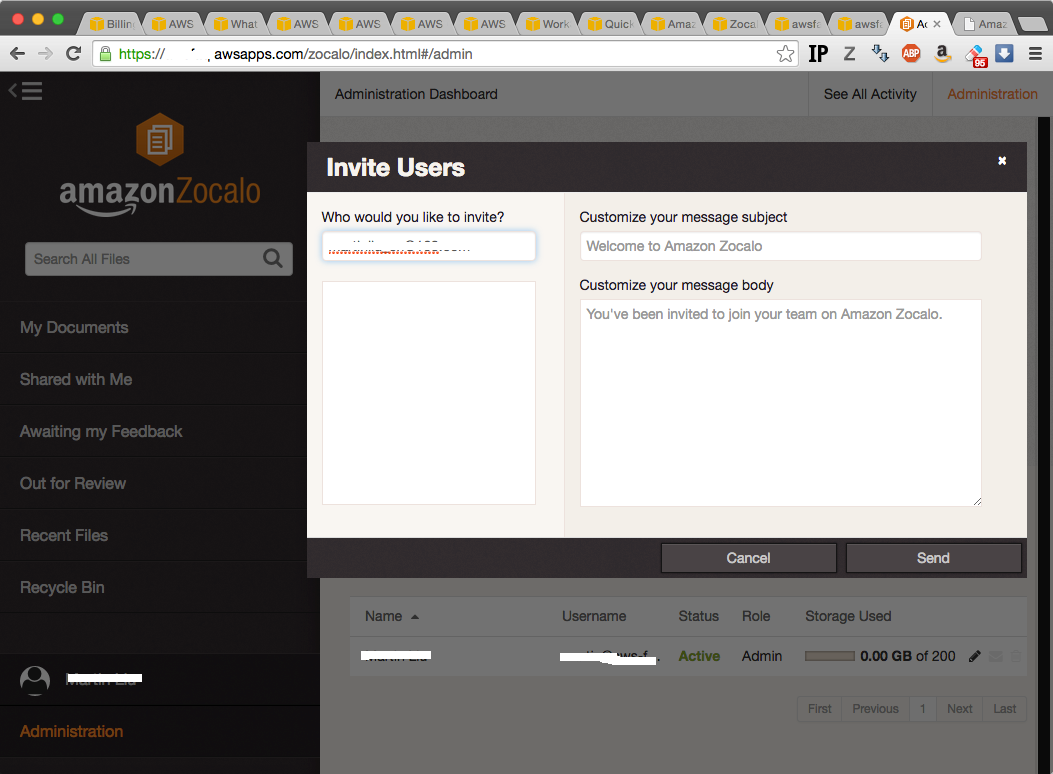This screenshot has width=1053, height=774.
Task: Click the message body resize handle
Action: point(977,501)
